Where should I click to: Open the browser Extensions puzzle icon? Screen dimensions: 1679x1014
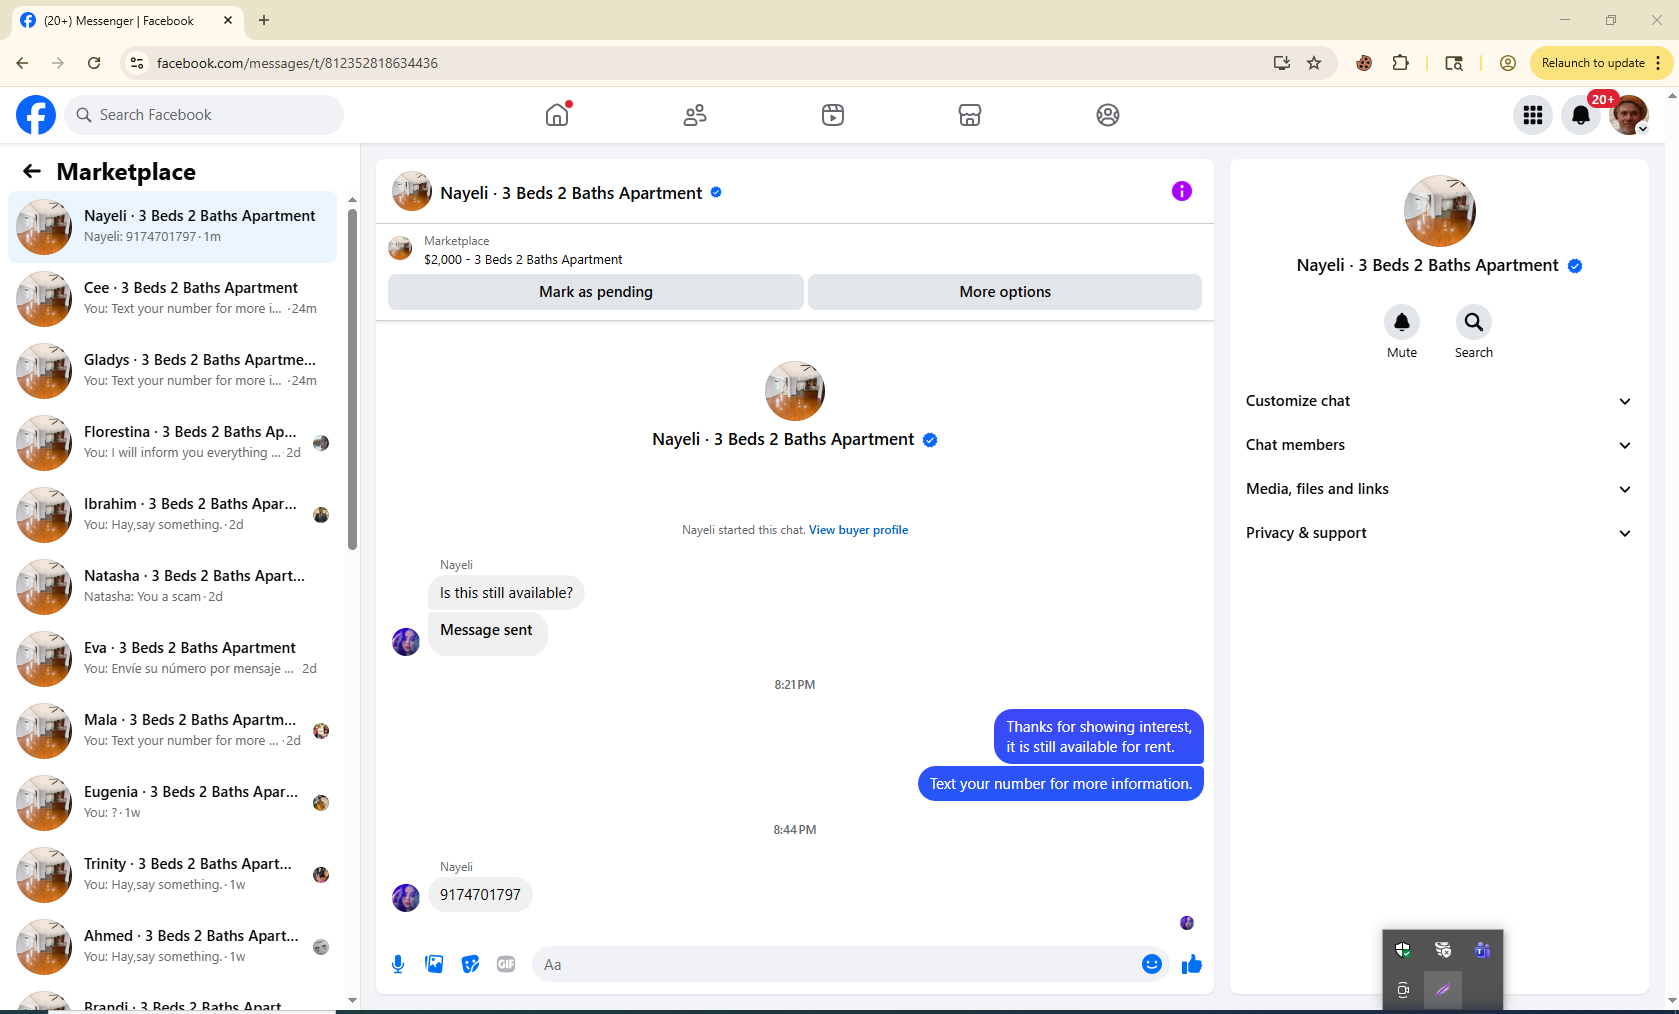click(x=1400, y=63)
